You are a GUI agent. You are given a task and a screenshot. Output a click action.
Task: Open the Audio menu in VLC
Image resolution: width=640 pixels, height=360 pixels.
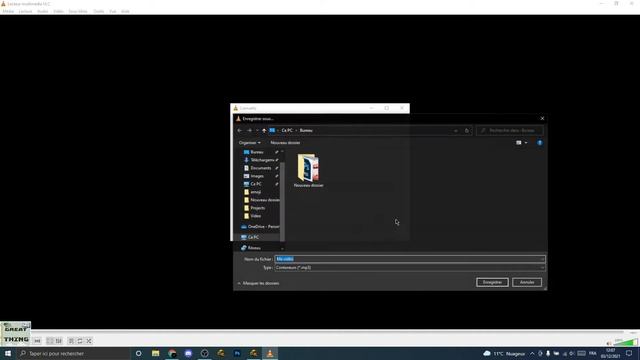[x=42, y=11]
